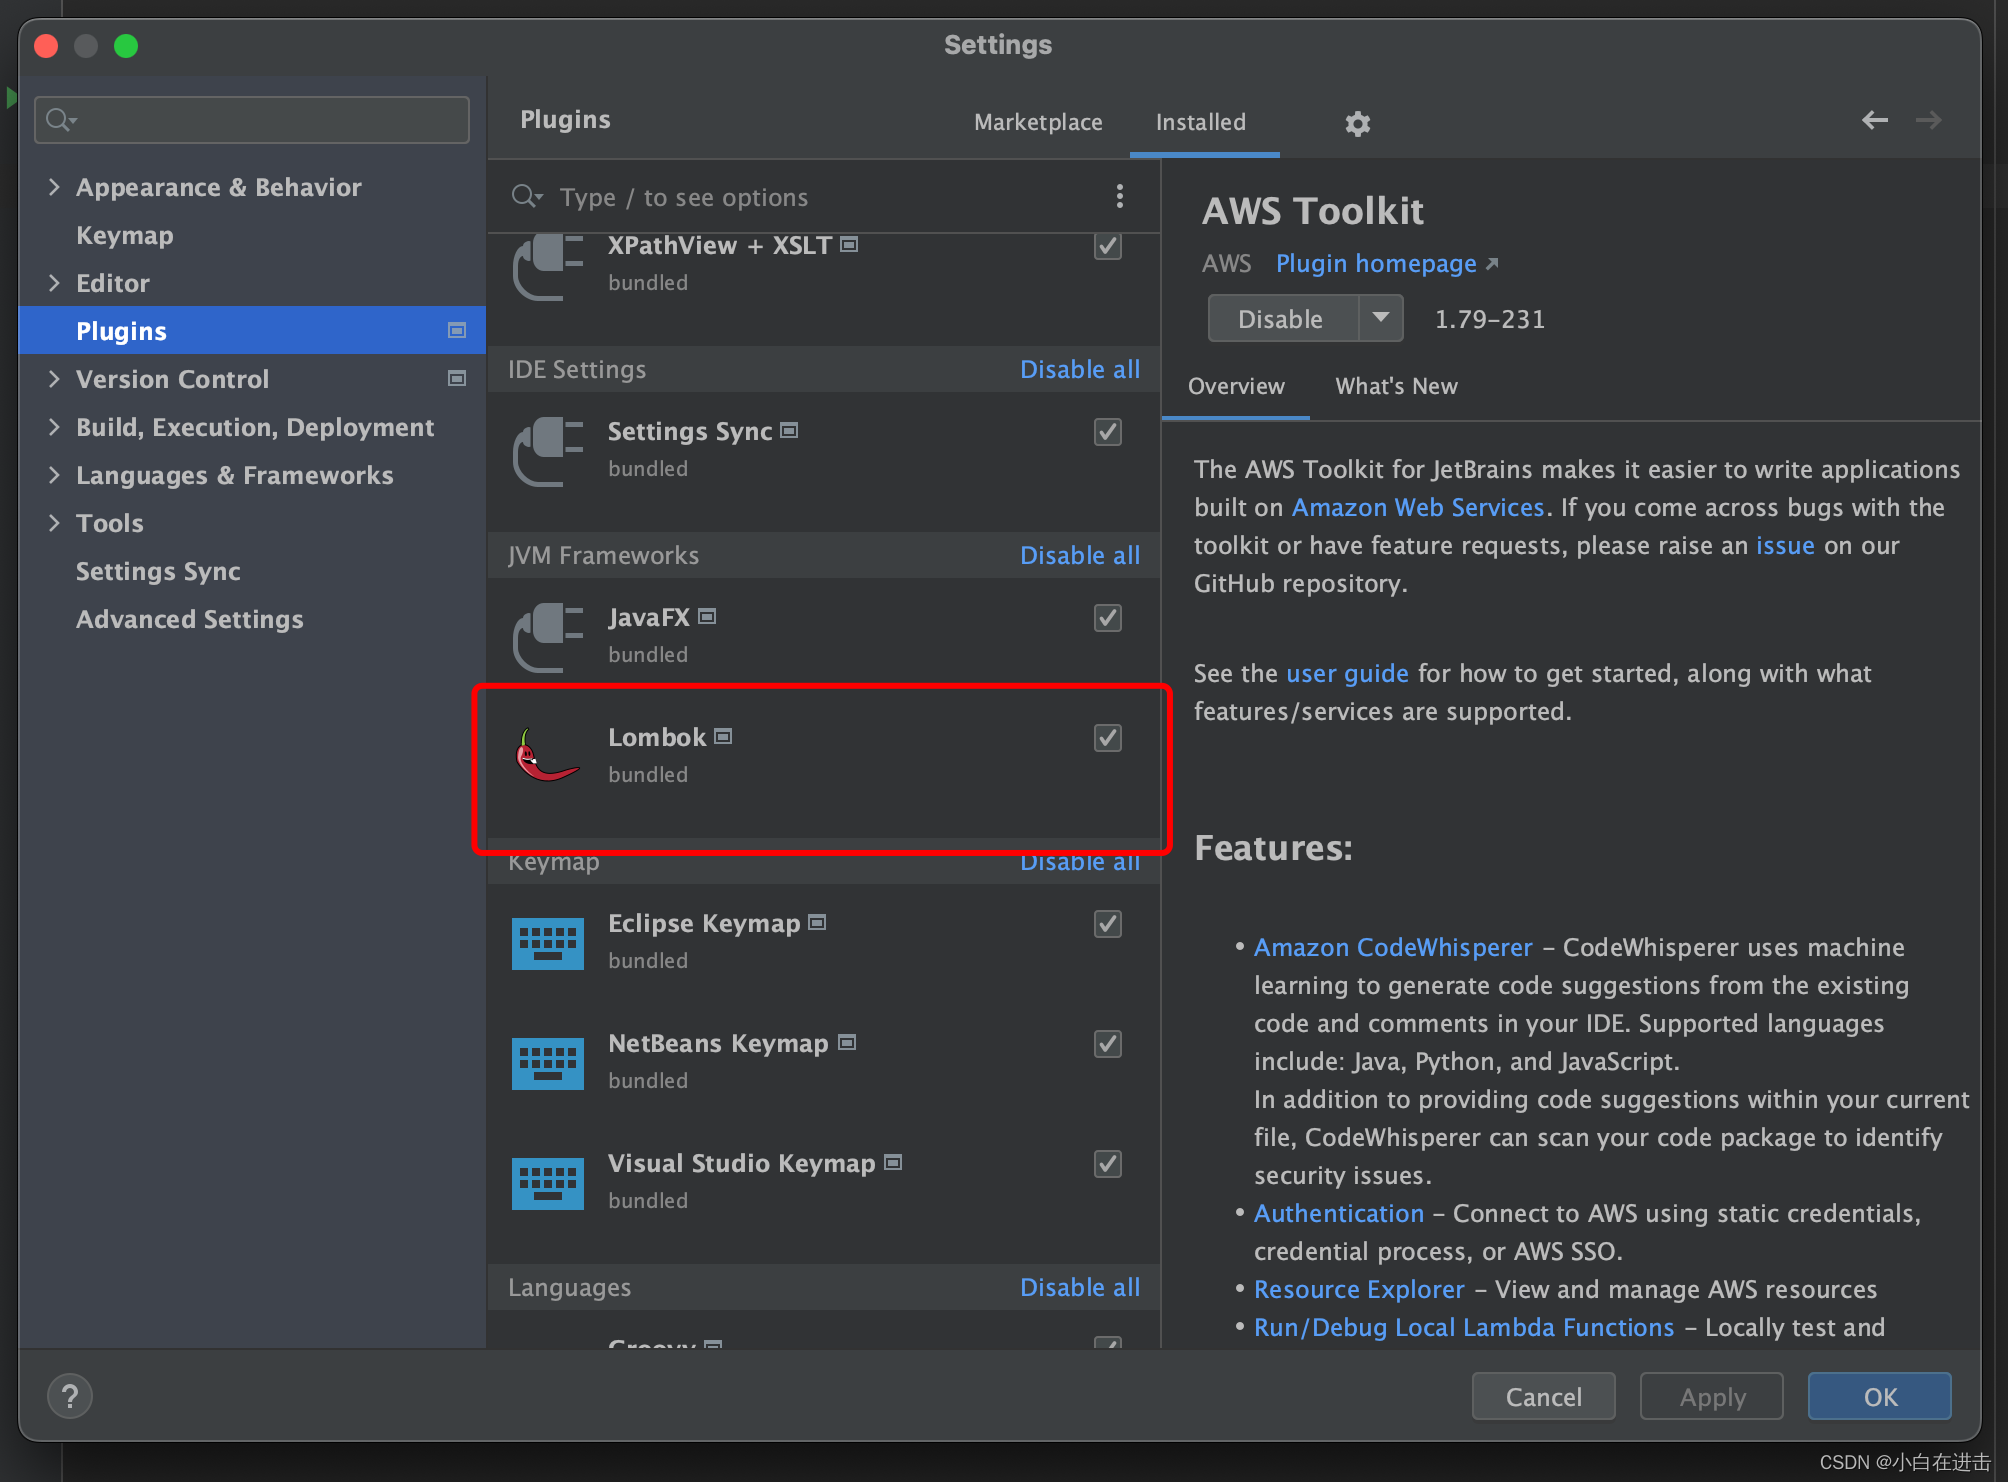
Task: Expand Appearance & Behavior tree node
Action: point(54,187)
